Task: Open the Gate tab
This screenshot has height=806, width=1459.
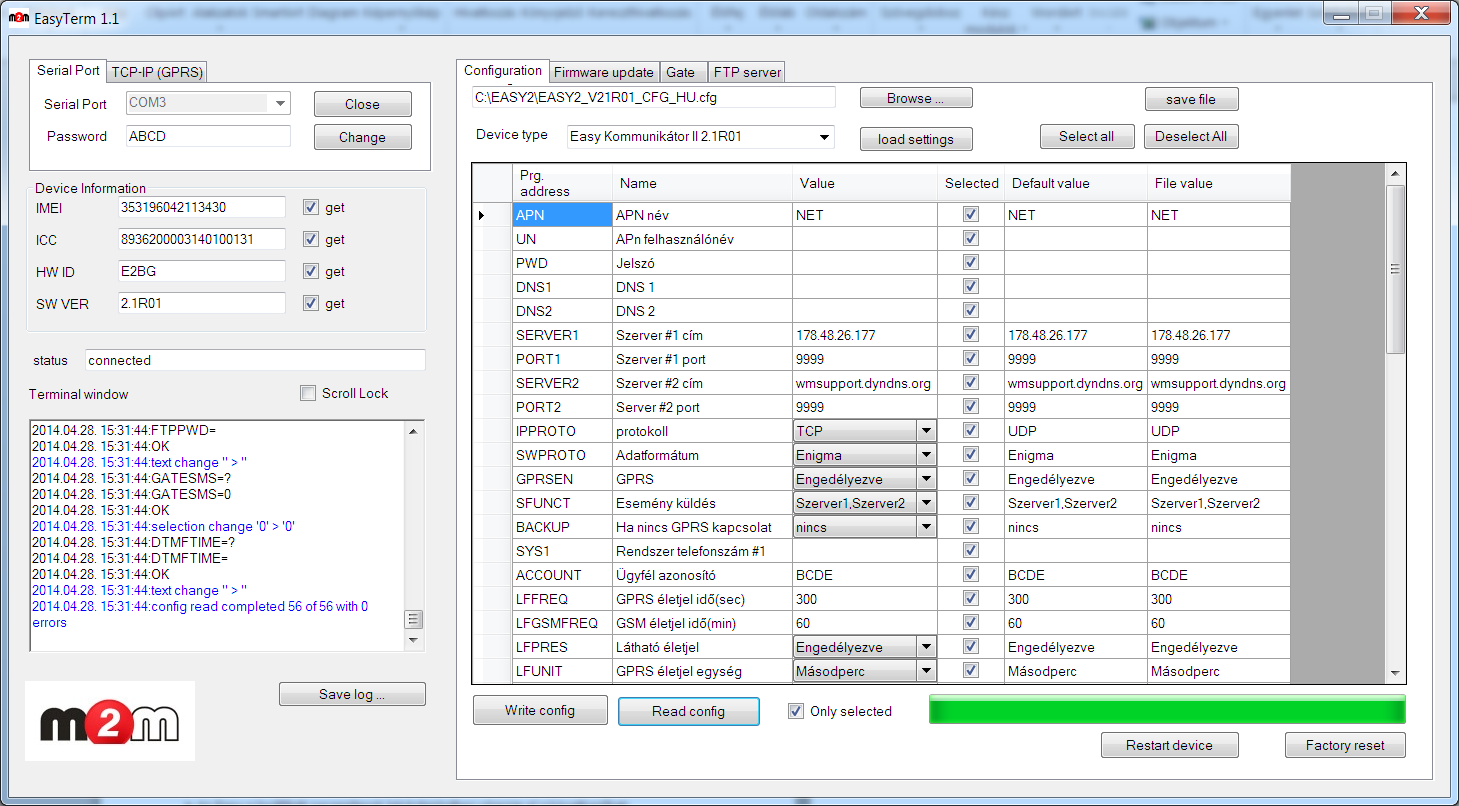Action: (x=681, y=72)
